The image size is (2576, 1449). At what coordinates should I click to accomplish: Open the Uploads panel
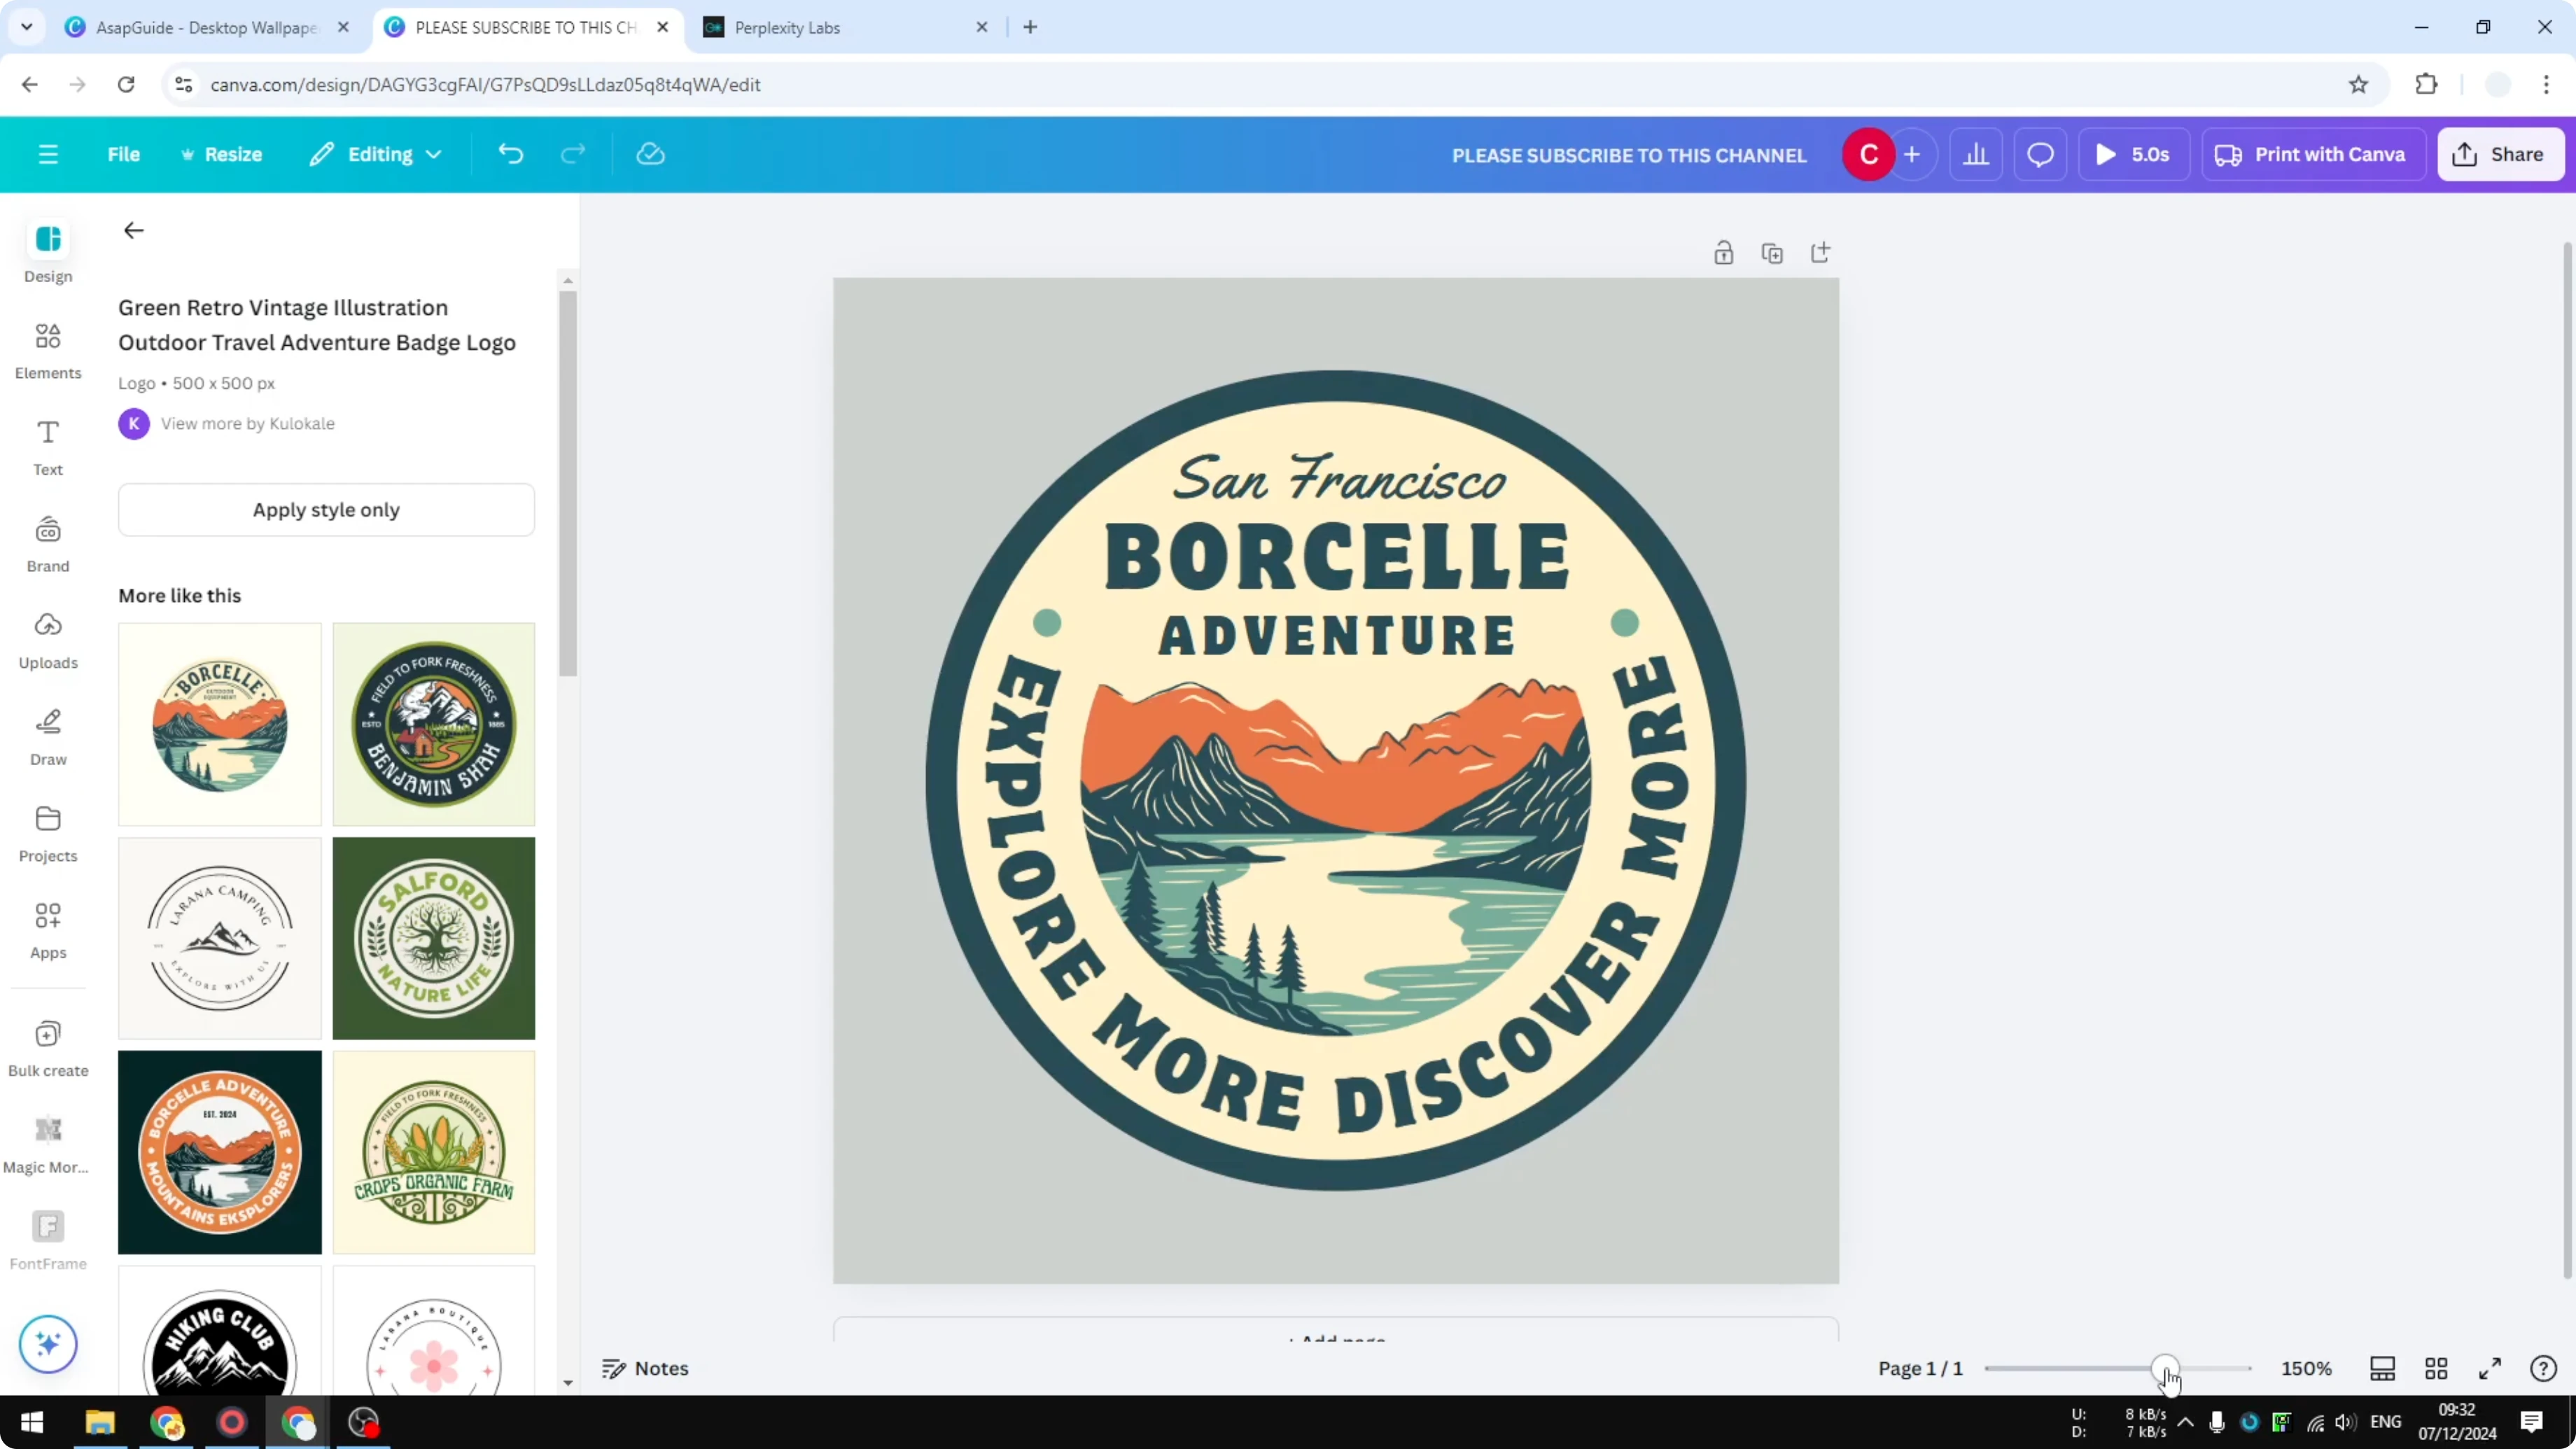click(x=47, y=640)
